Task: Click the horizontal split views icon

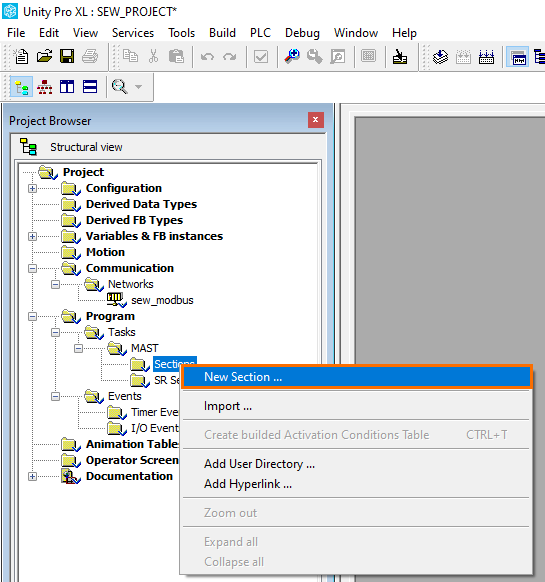Action: click(90, 87)
